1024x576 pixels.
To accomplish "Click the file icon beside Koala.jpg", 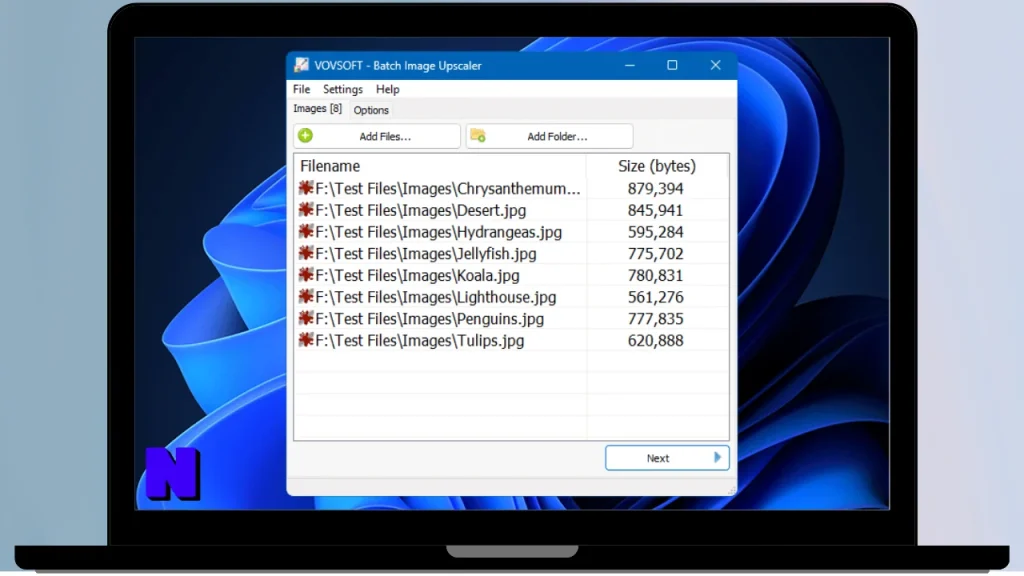I will 306,274.
